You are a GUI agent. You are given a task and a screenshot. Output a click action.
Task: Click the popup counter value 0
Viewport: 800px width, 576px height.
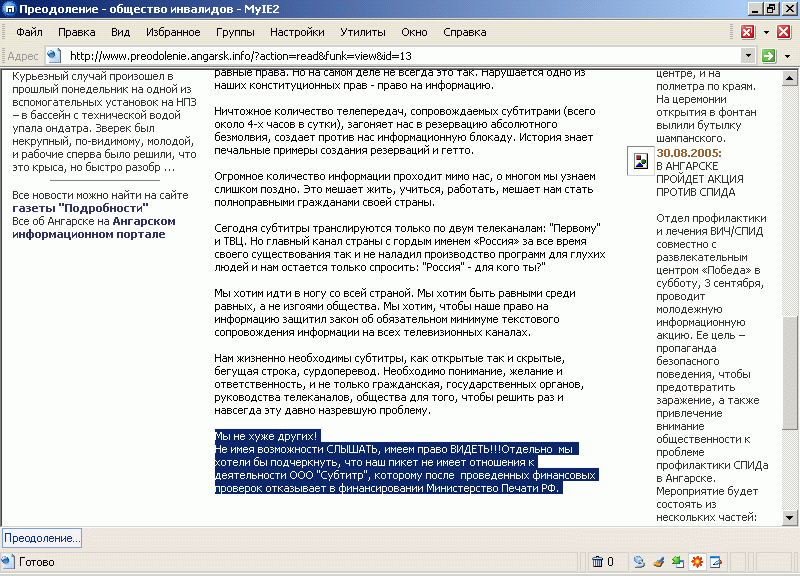pyautogui.click(x=610, y=562)
